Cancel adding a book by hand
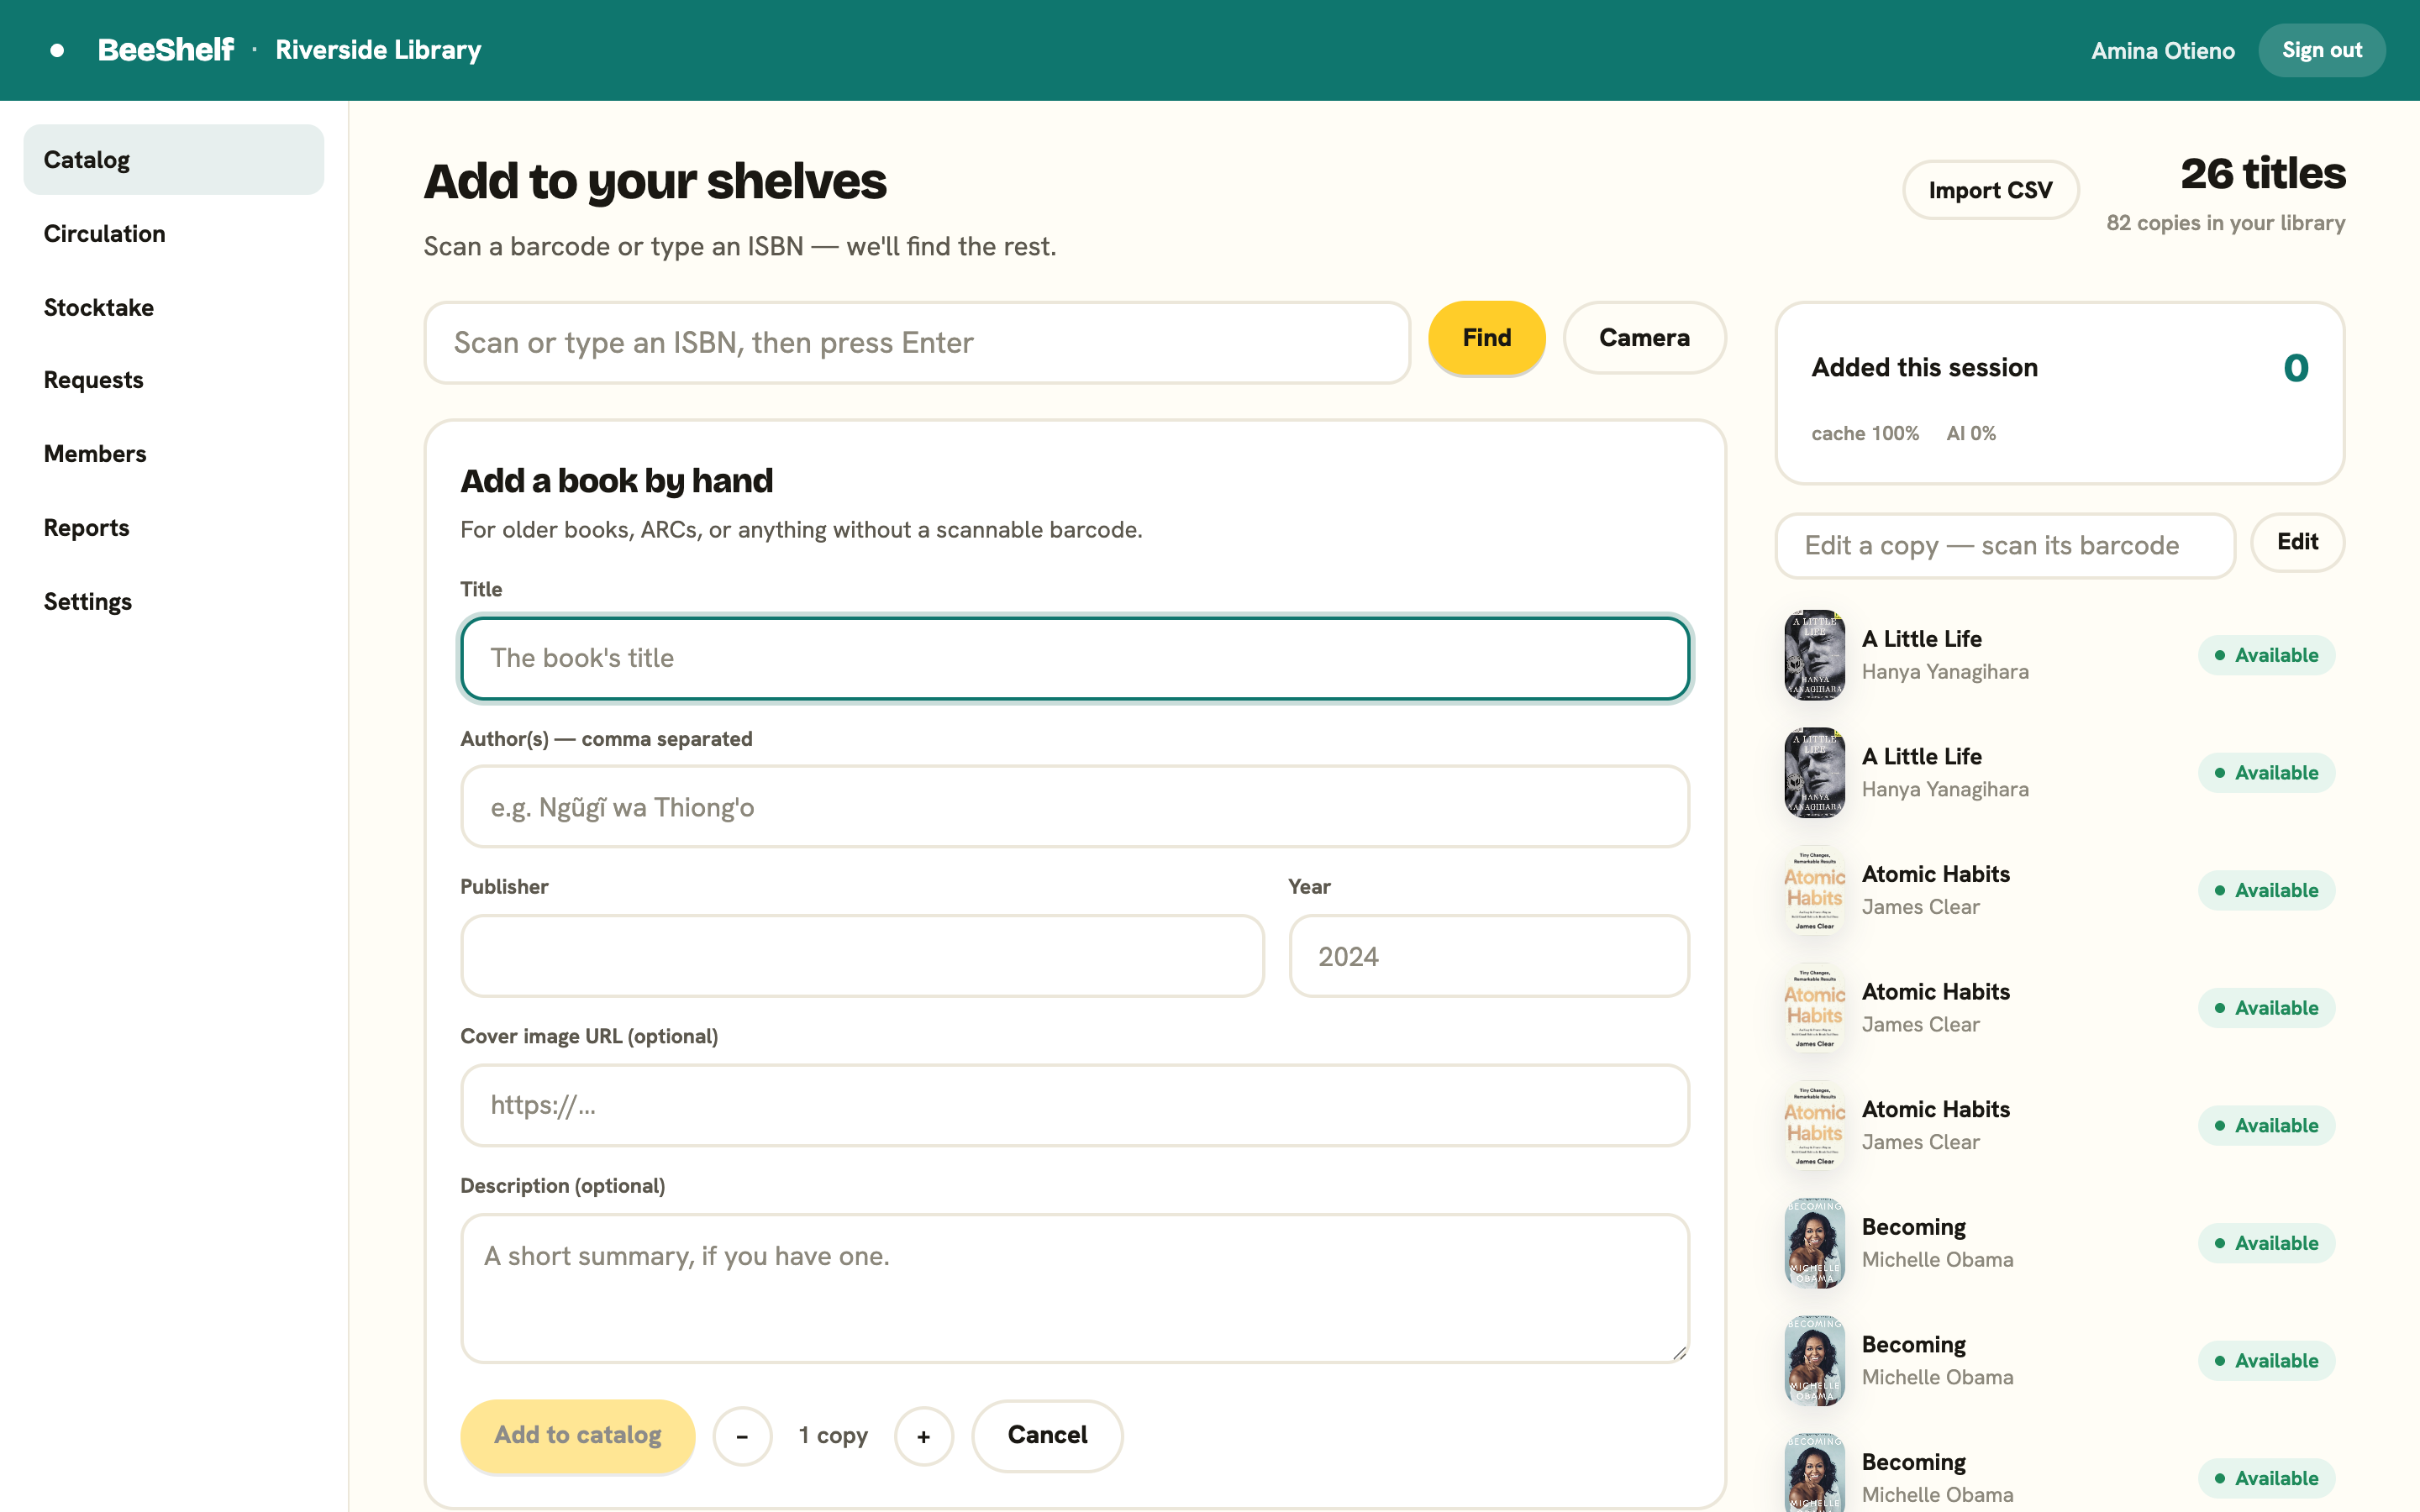Image resolution: width=2420 pixels, height=1512 pixels. click(x=1047, y=1435)
